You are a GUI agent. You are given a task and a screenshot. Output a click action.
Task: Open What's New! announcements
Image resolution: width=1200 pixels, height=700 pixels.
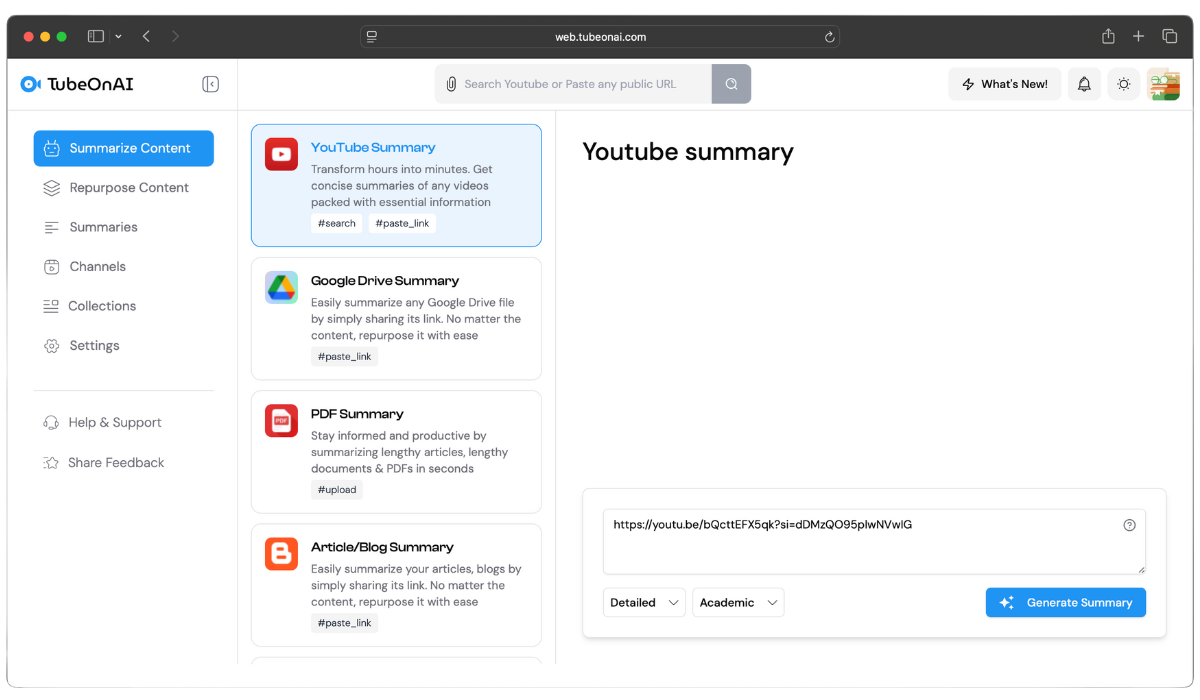[1005, 84]
